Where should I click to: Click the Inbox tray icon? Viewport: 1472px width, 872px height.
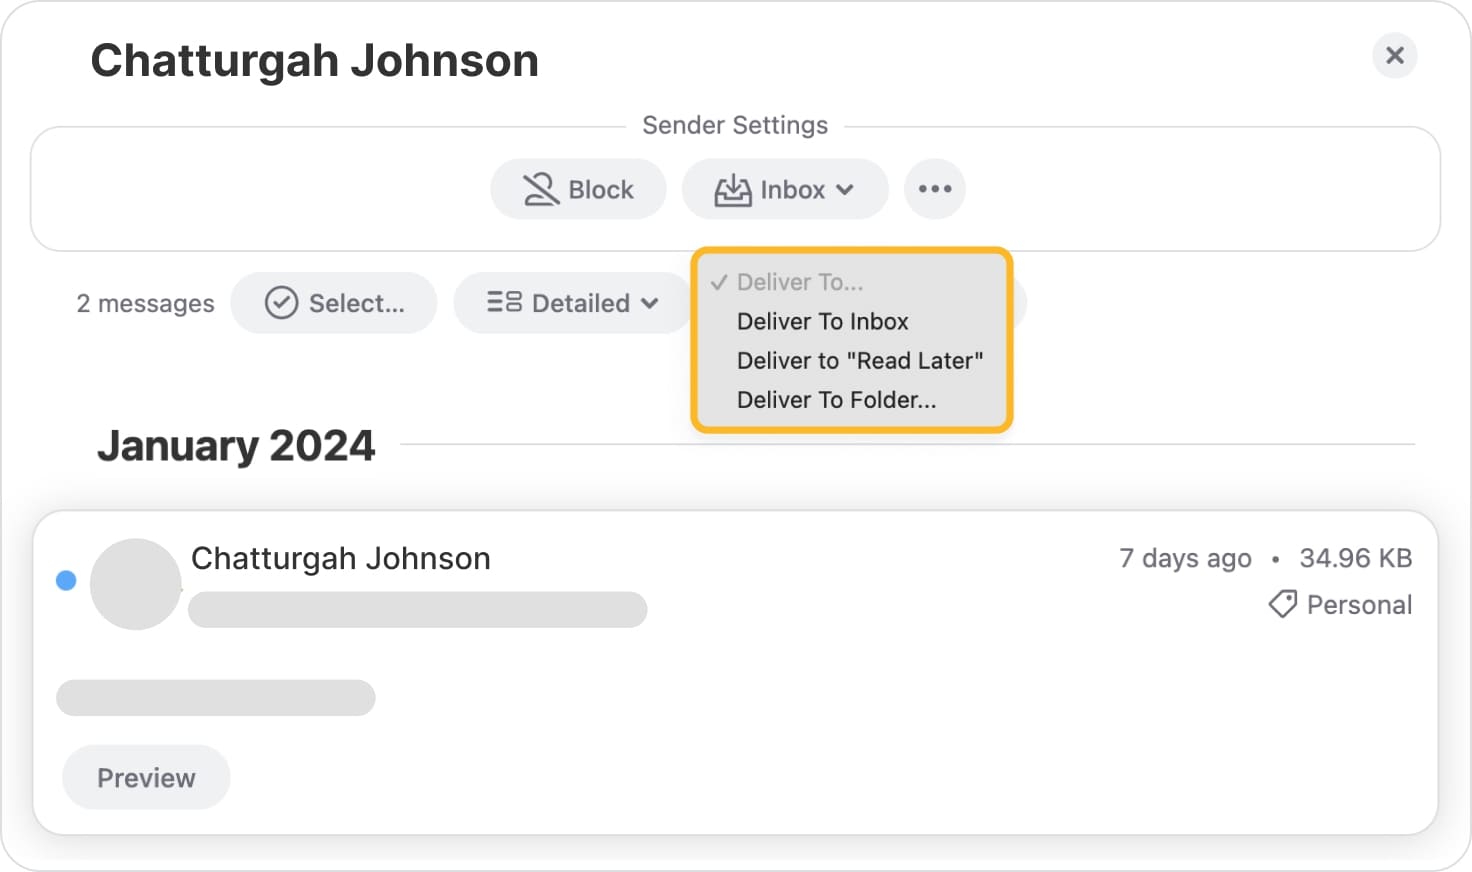(732, 190)
